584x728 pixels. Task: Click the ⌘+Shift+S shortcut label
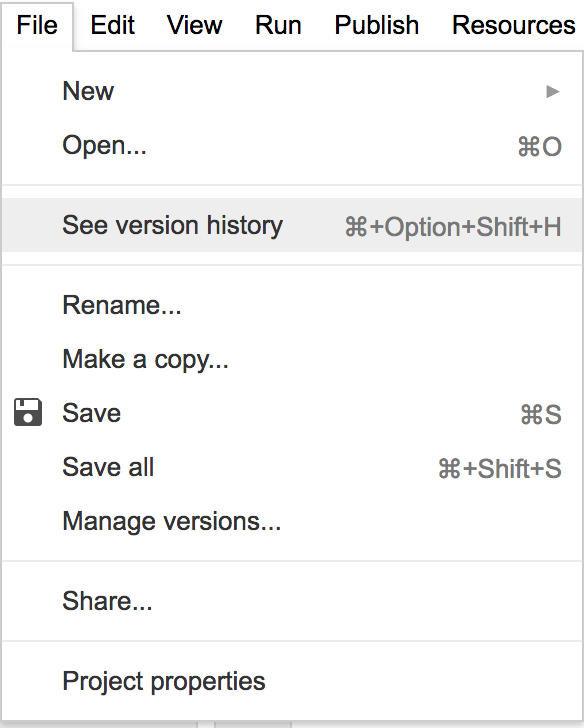(x=500, y=468)
